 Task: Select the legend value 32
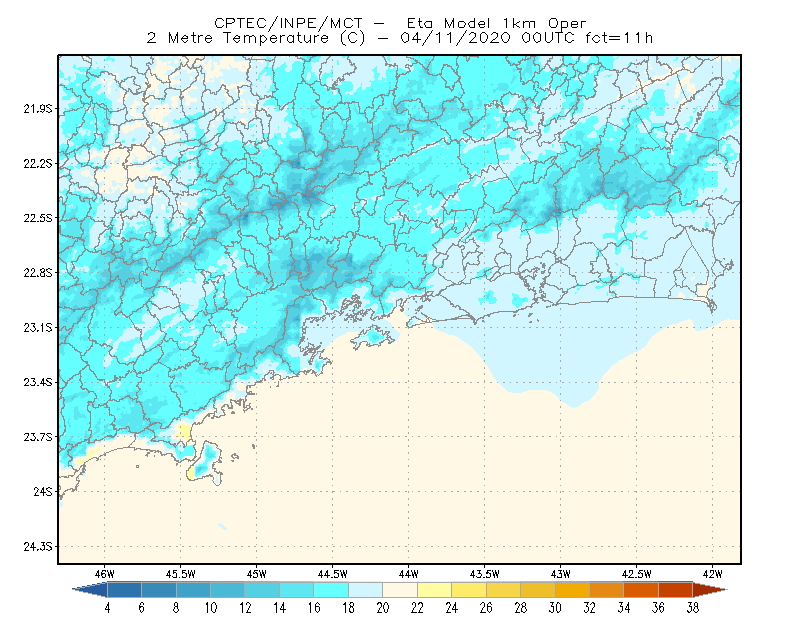589,608
